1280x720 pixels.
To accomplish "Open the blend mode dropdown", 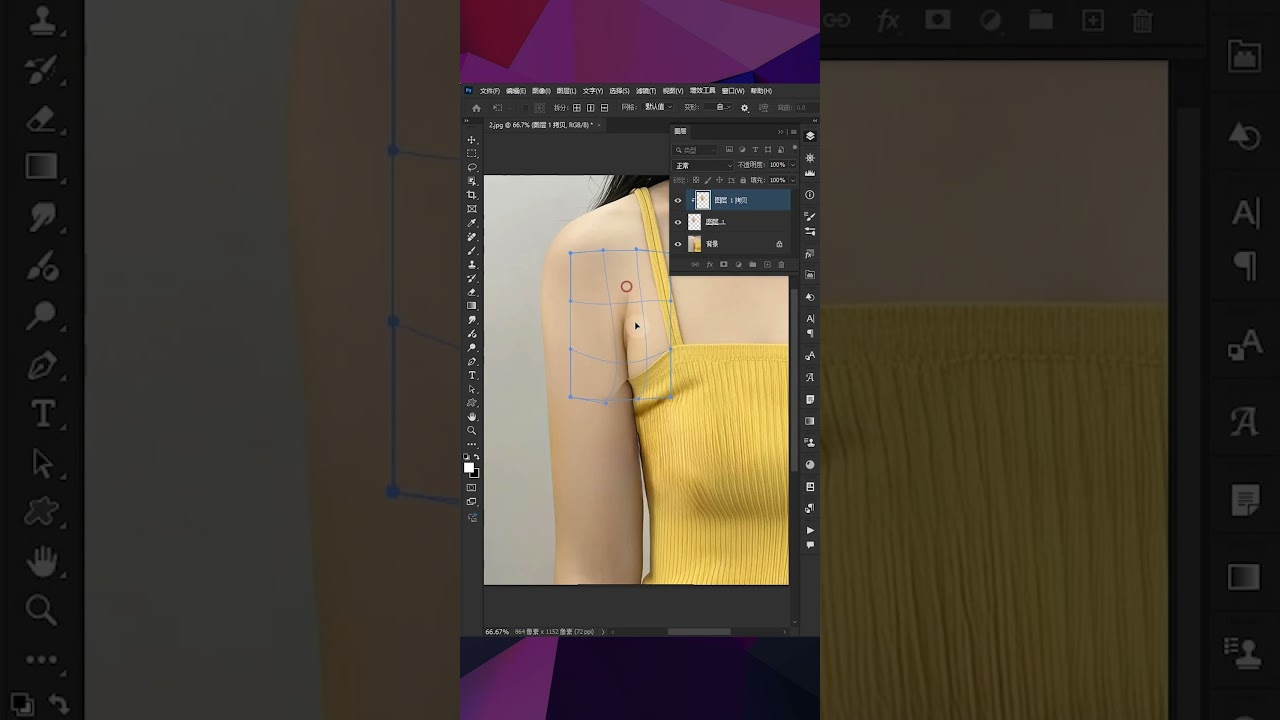I will (x=704, y=165).
